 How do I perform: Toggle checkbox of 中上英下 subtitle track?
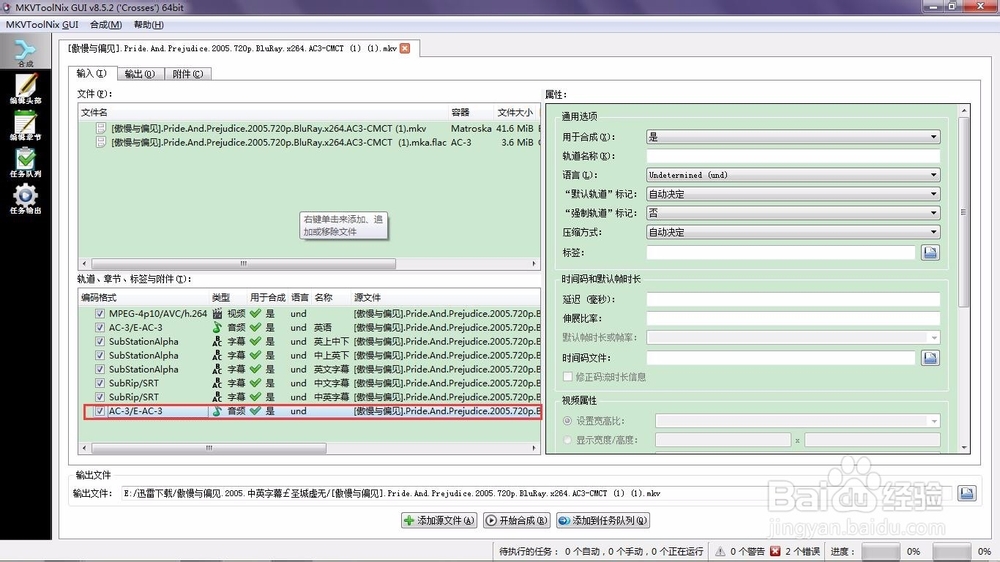click(100, 355)
